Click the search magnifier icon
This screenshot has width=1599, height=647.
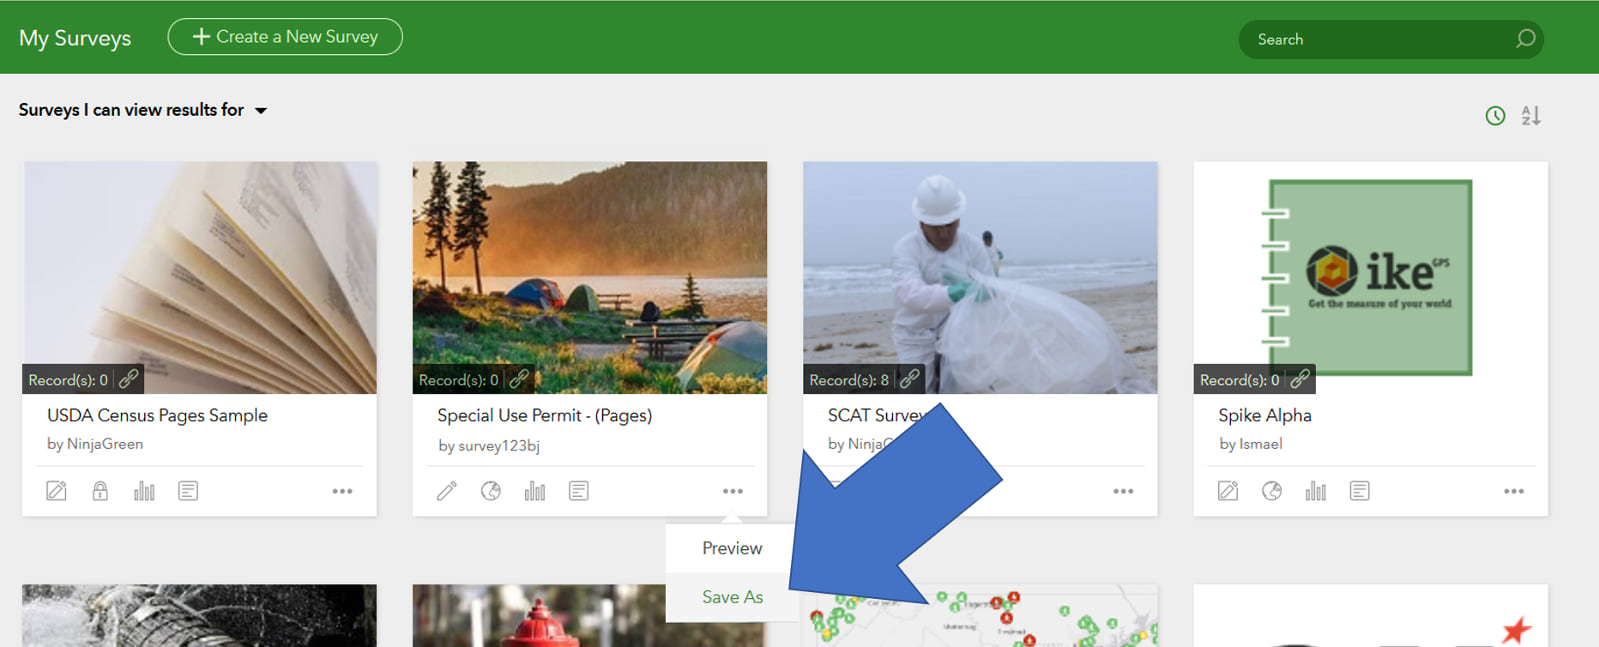(1525, 39)
